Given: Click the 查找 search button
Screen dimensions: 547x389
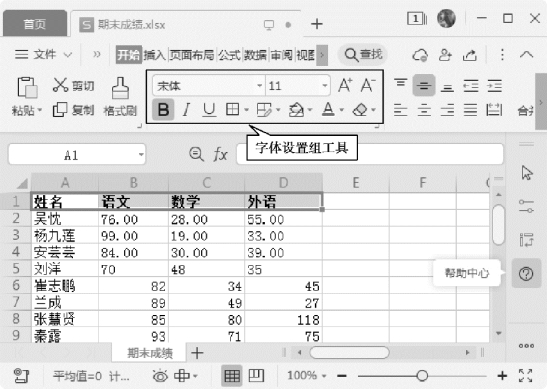Looking at the screenshot, I should pos(363,55).
